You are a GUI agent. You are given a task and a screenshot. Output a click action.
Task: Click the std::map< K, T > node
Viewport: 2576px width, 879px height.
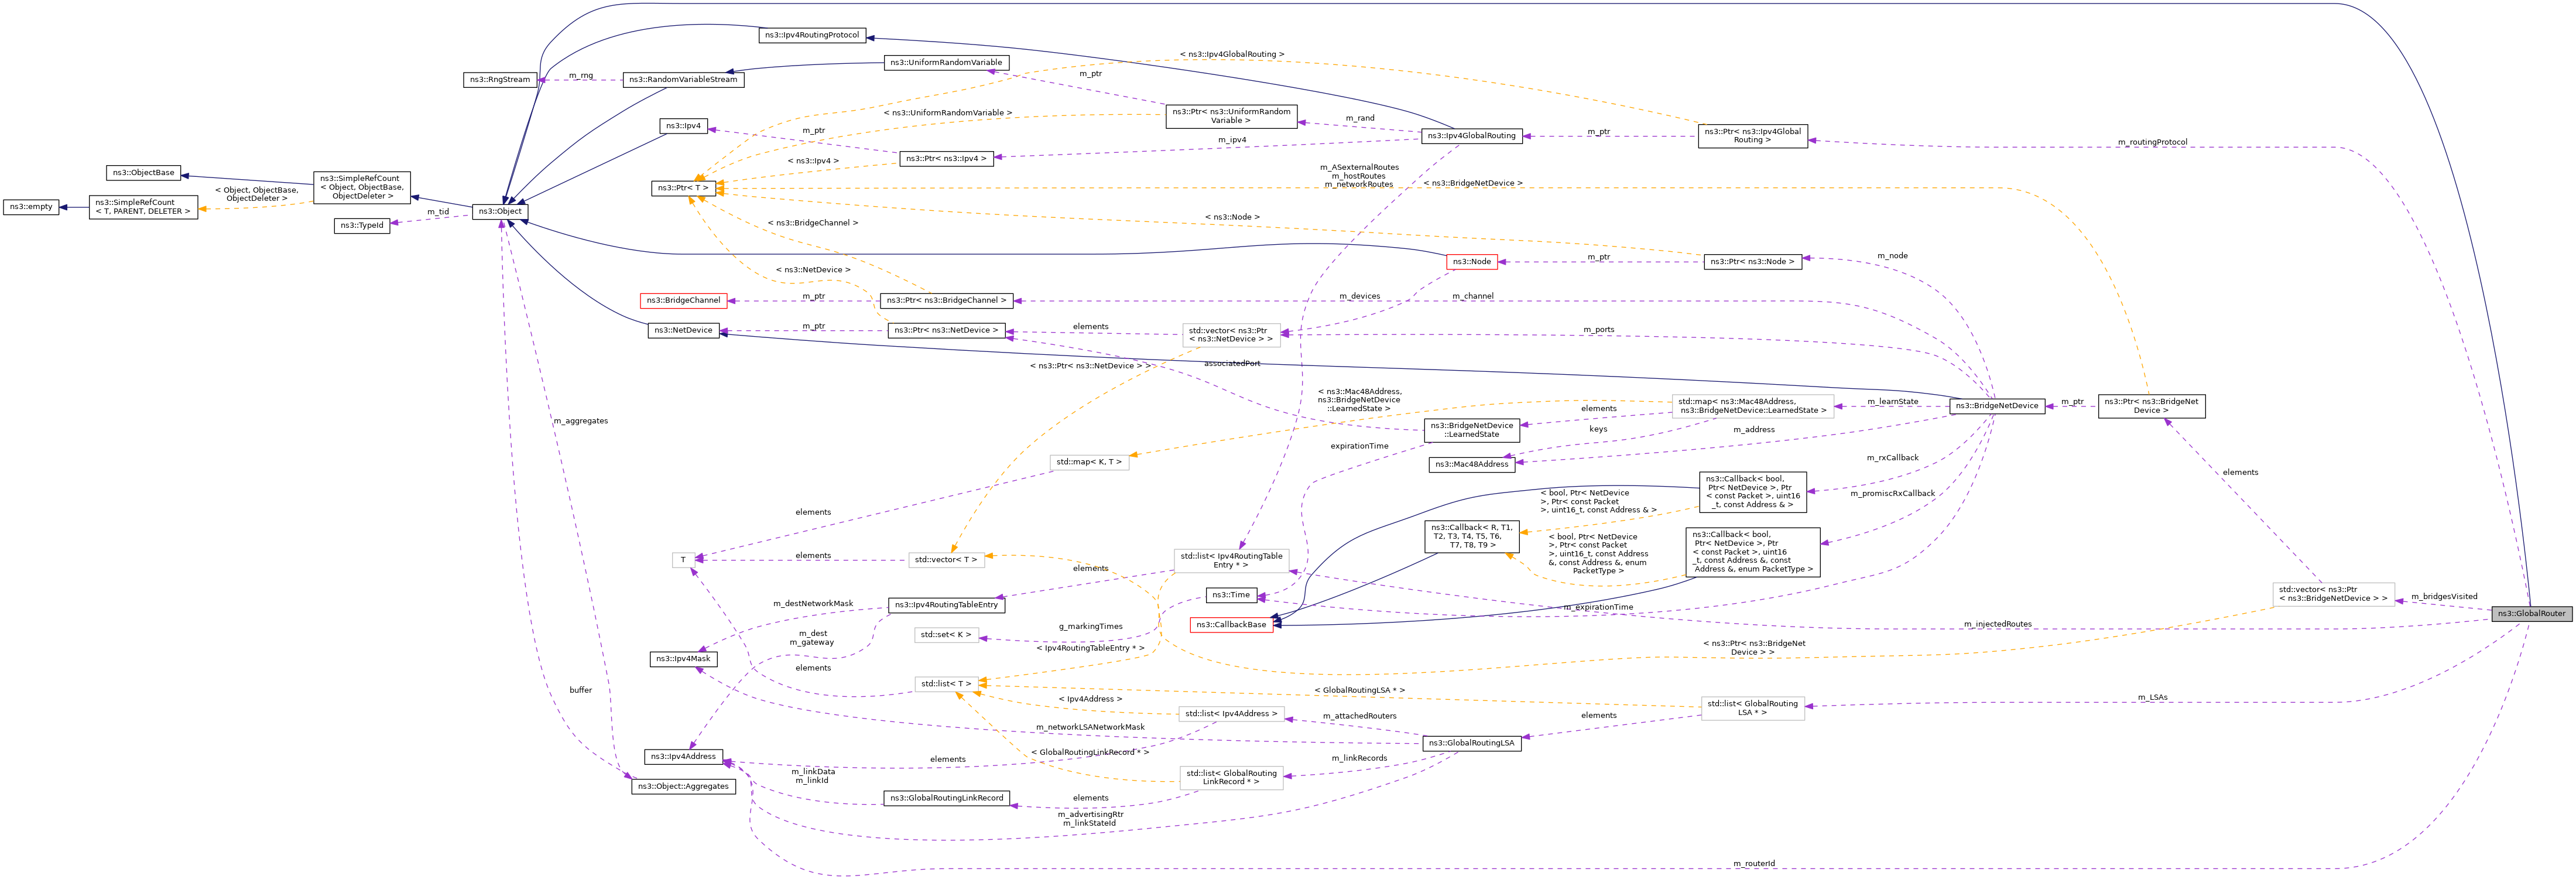coord(1089,462)
